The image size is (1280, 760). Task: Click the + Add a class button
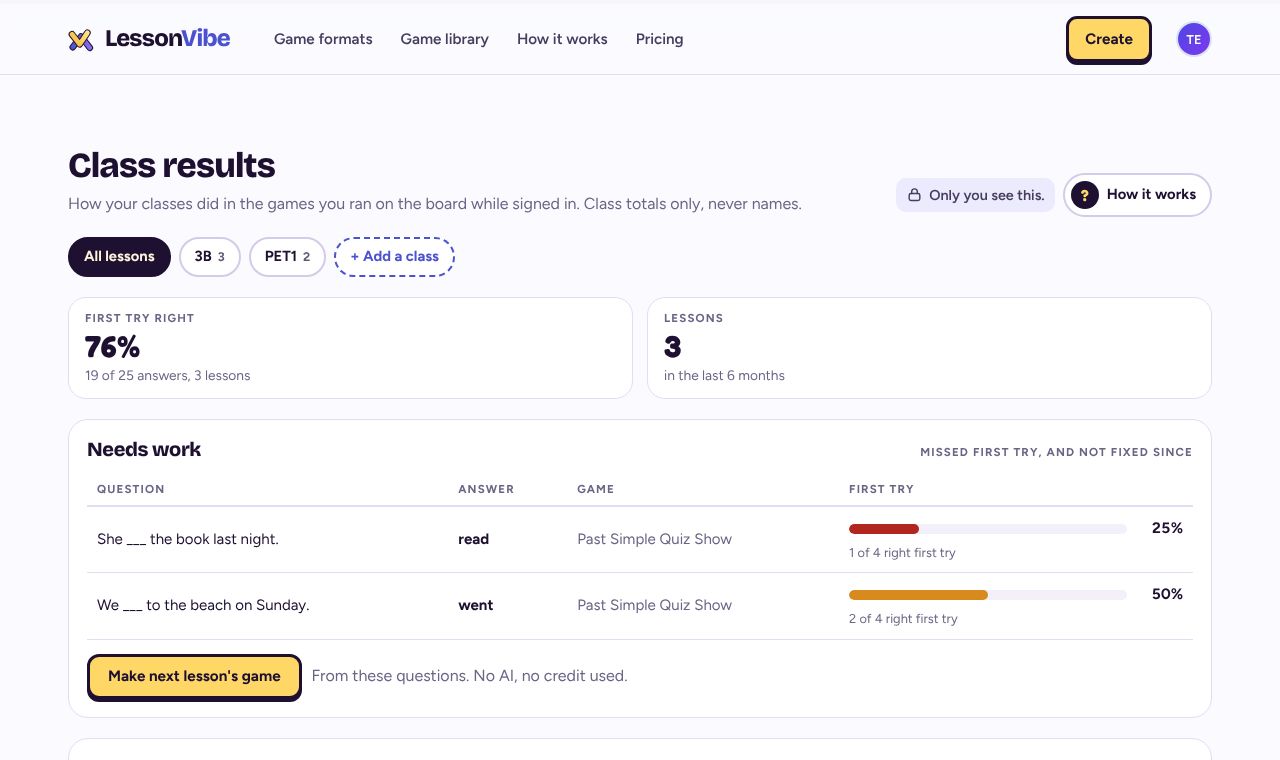(x=394, y=257)
